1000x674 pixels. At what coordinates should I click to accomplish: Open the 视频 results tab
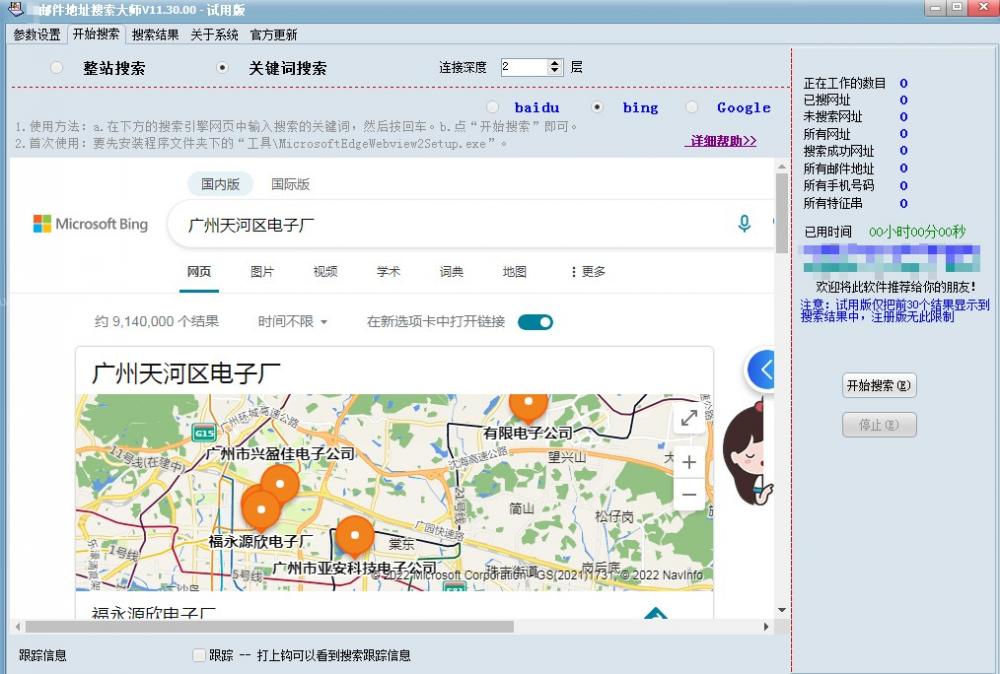[325, 272]
